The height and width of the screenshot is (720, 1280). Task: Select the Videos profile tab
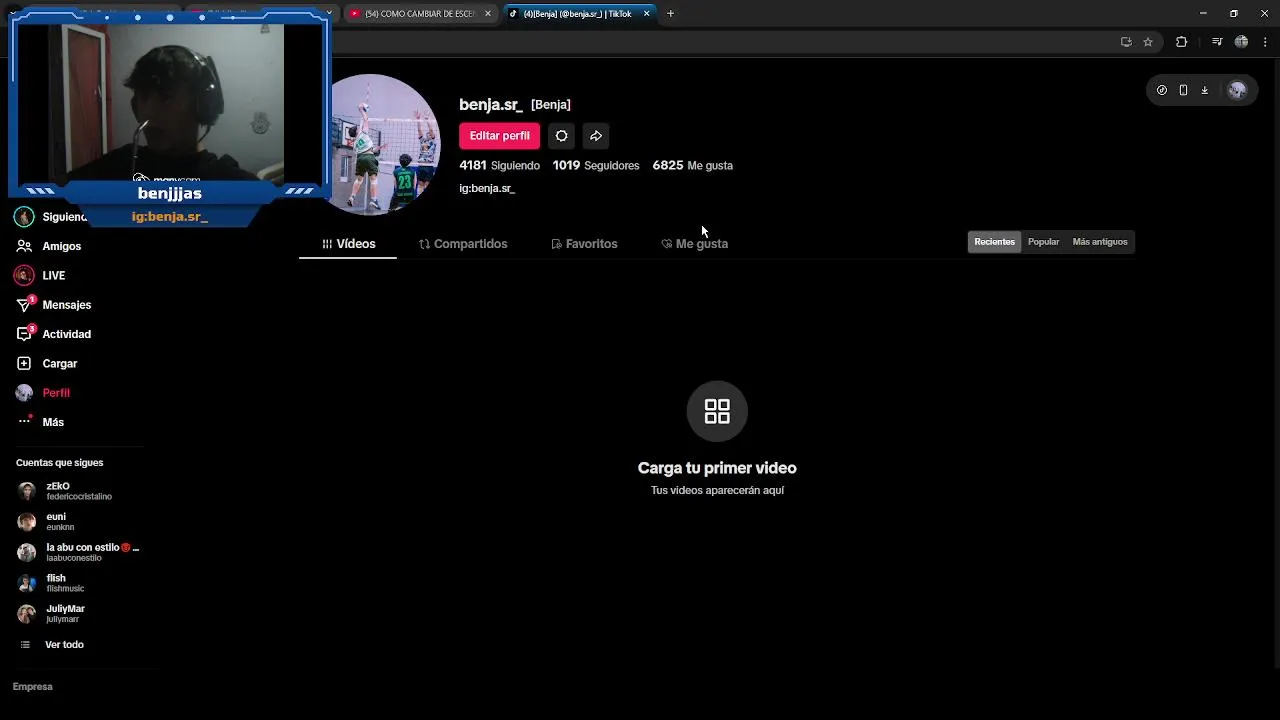click(x=348, y=244)
